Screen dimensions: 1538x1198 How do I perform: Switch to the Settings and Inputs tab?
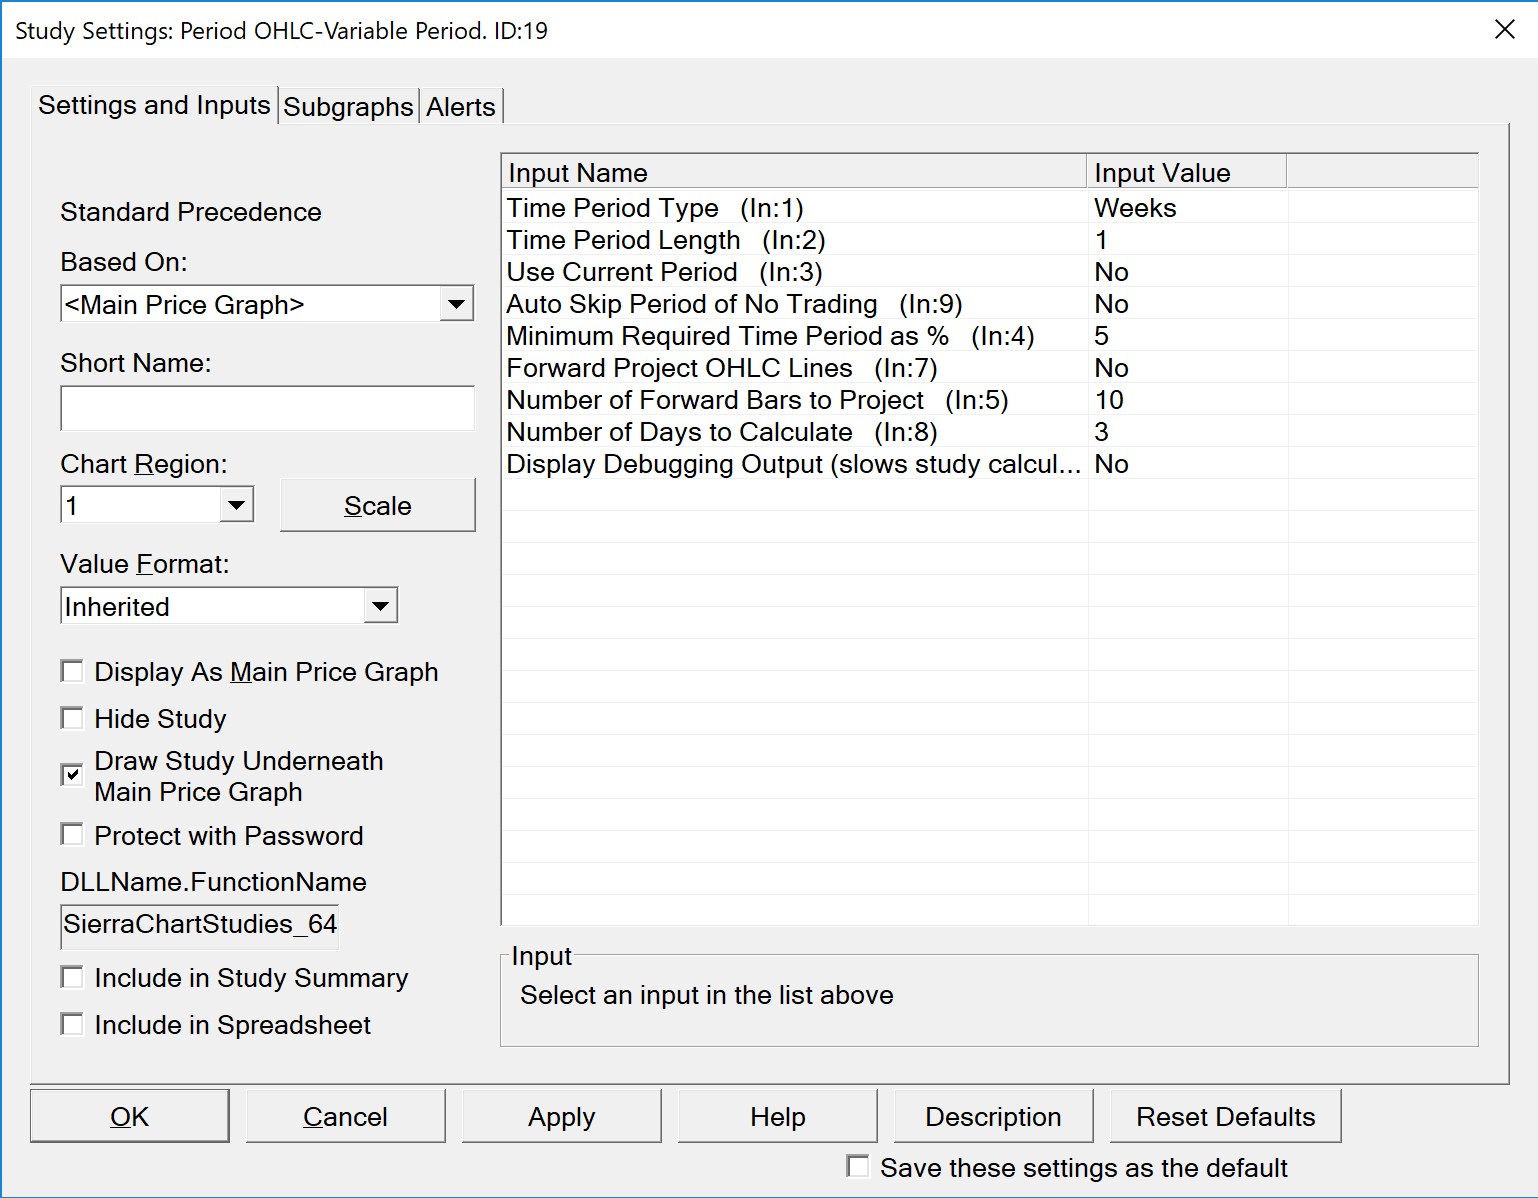pos(154,105)
